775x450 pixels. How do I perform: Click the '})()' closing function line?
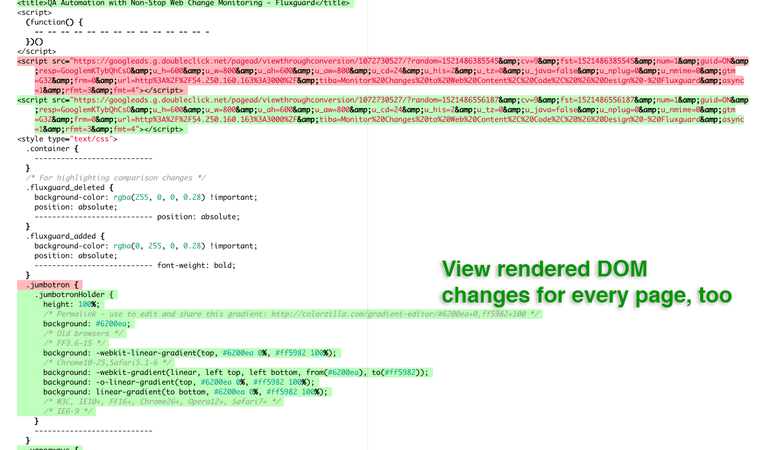point(34,42)
